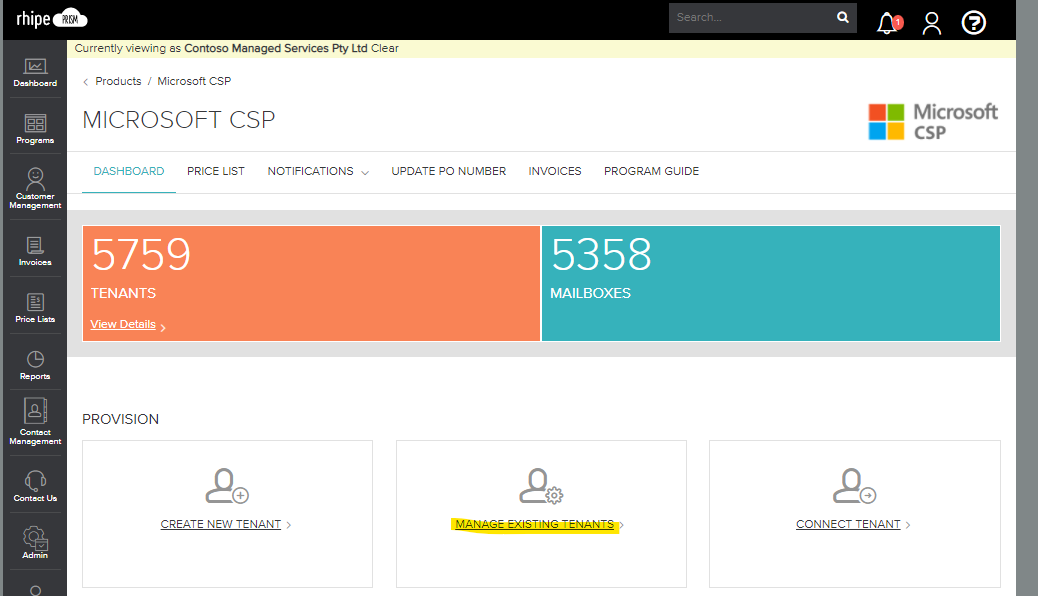The image size is (1038, 596).
Task: Click the rhipe PRISM logo
Action: click(52, 19)
